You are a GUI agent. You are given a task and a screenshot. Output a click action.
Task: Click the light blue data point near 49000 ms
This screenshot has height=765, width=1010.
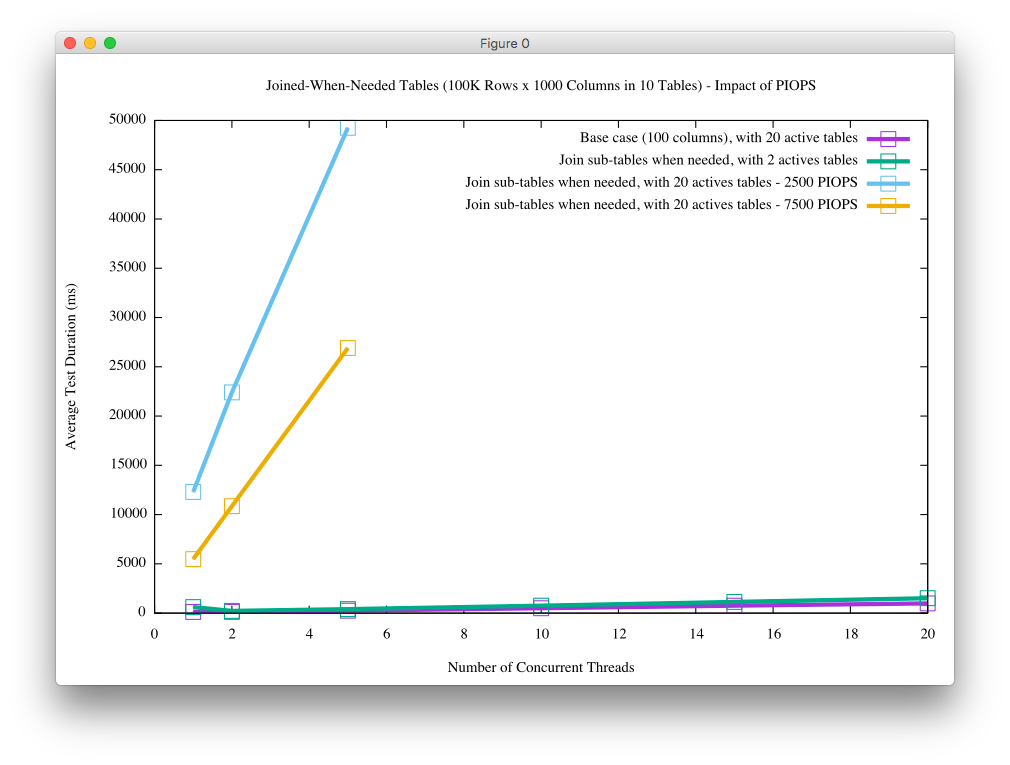point(348,128)
